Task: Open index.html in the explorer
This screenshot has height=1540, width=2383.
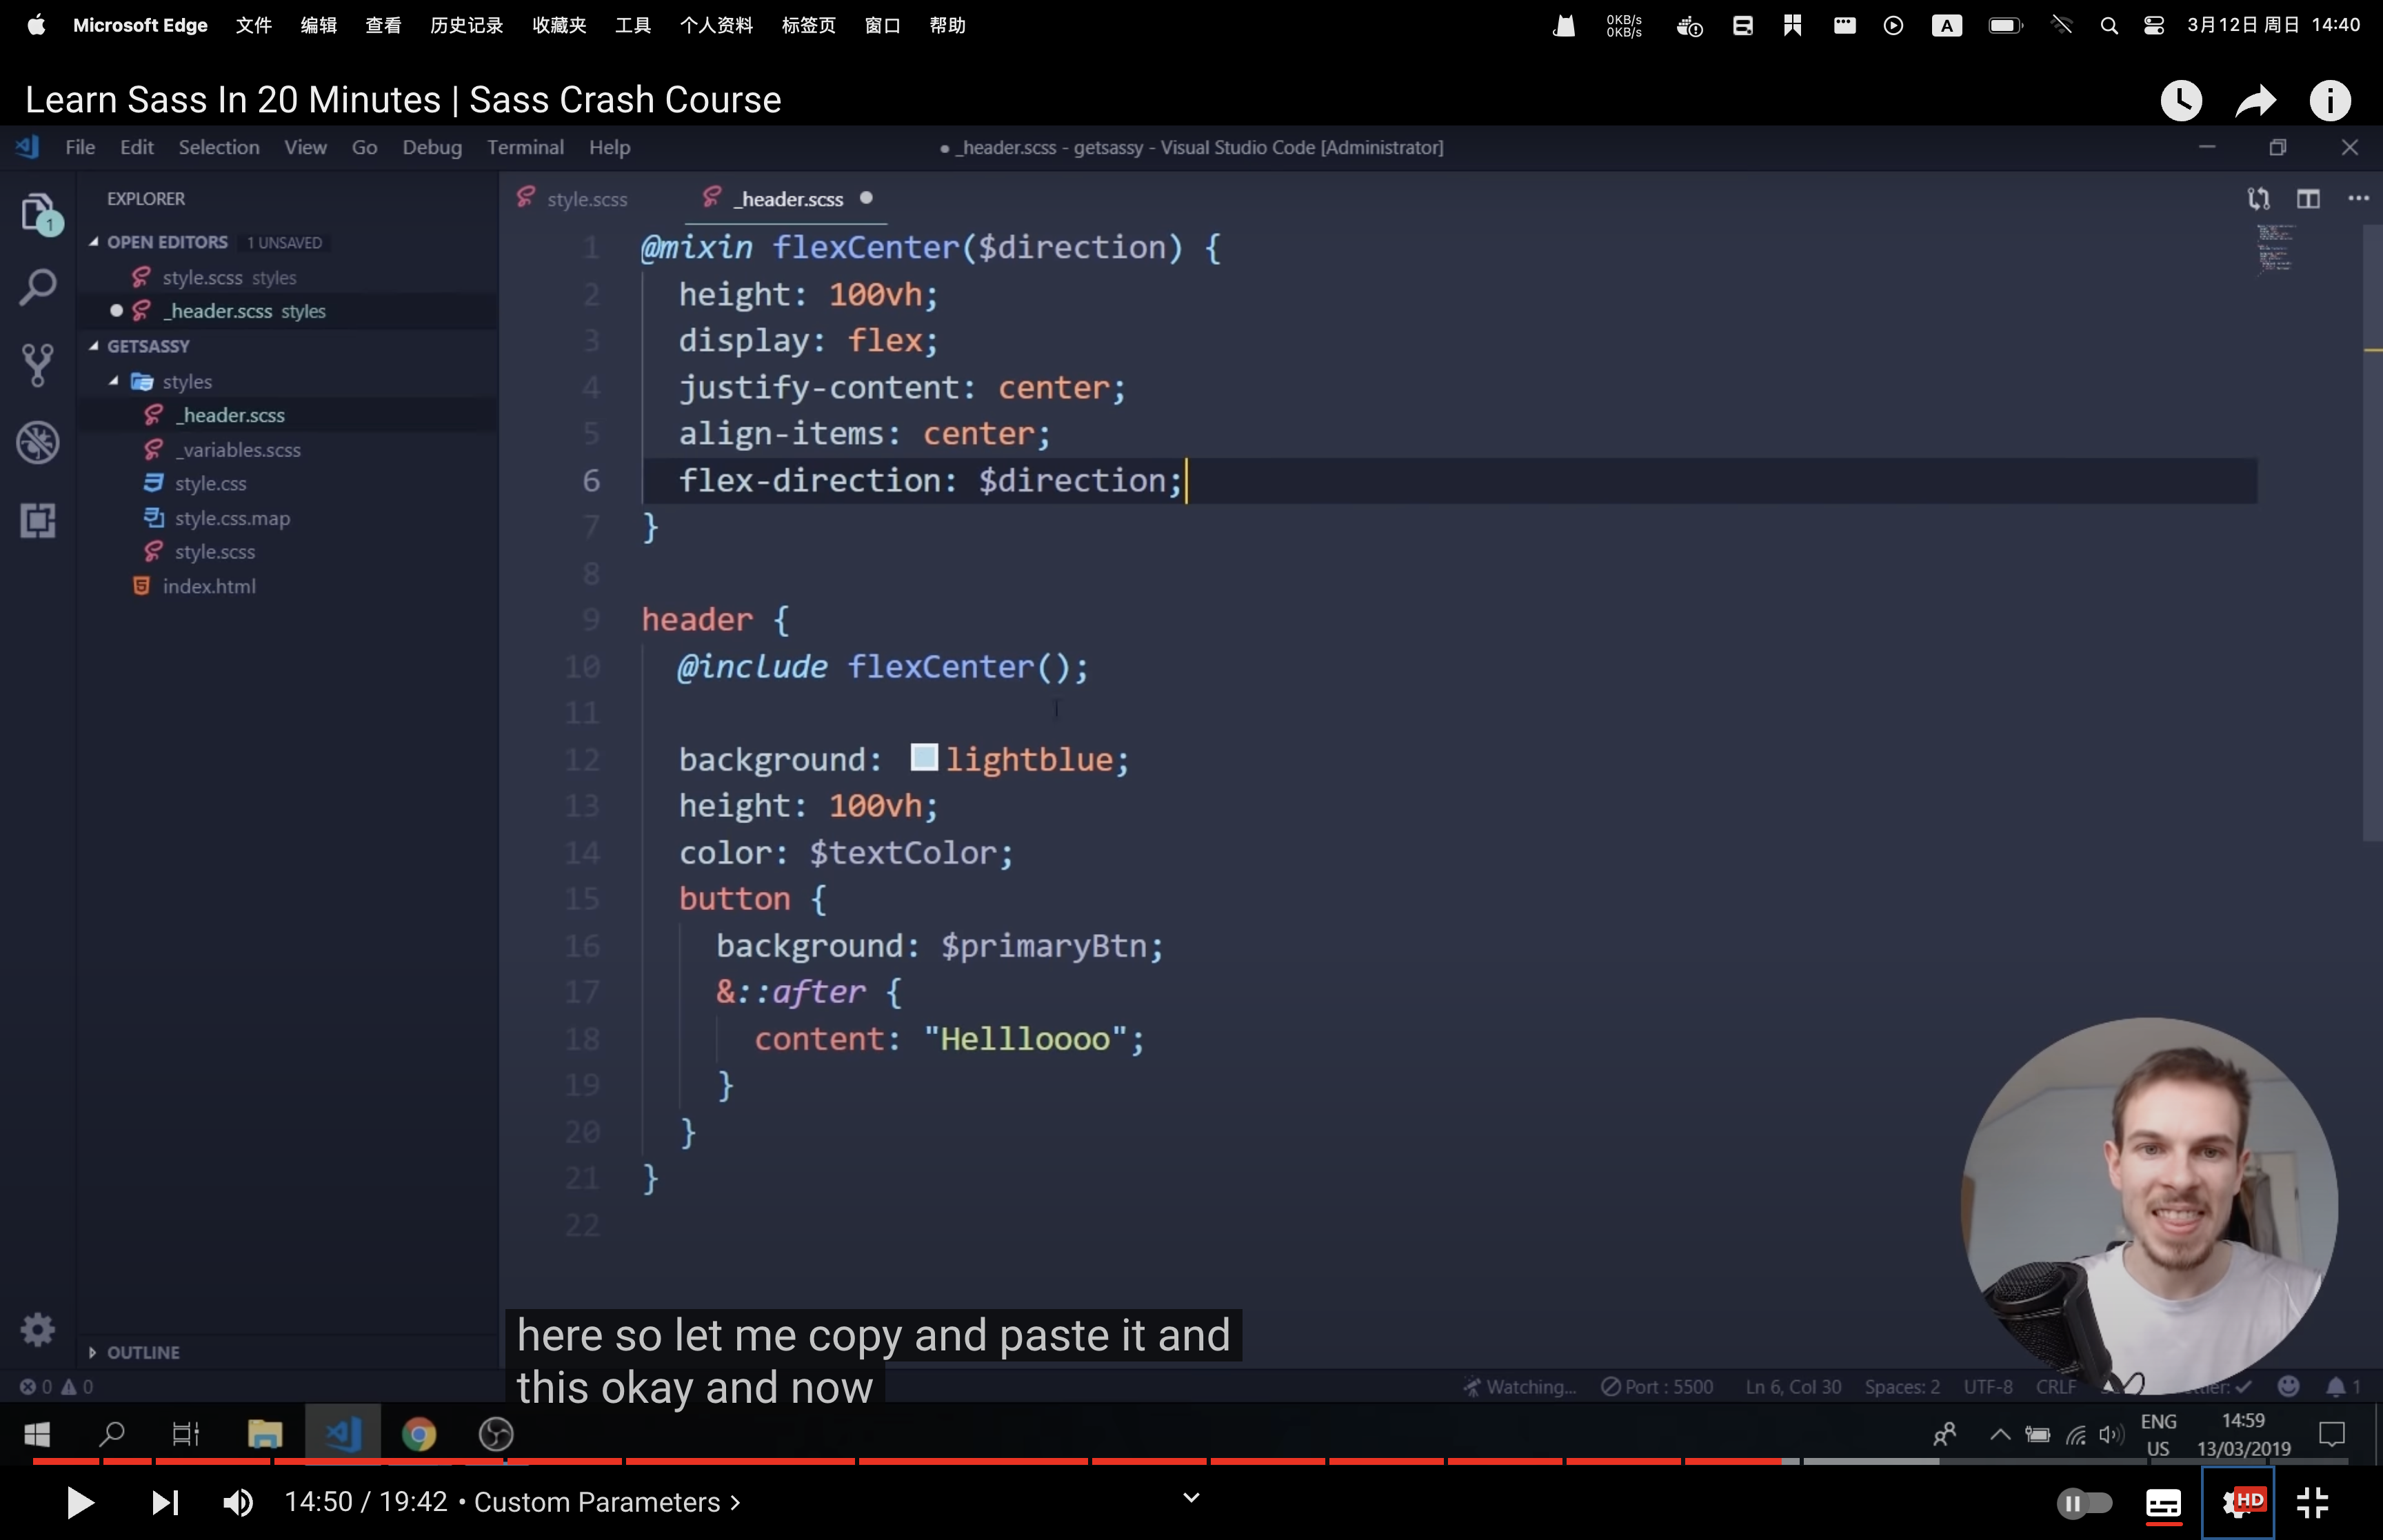Action: 209,586
